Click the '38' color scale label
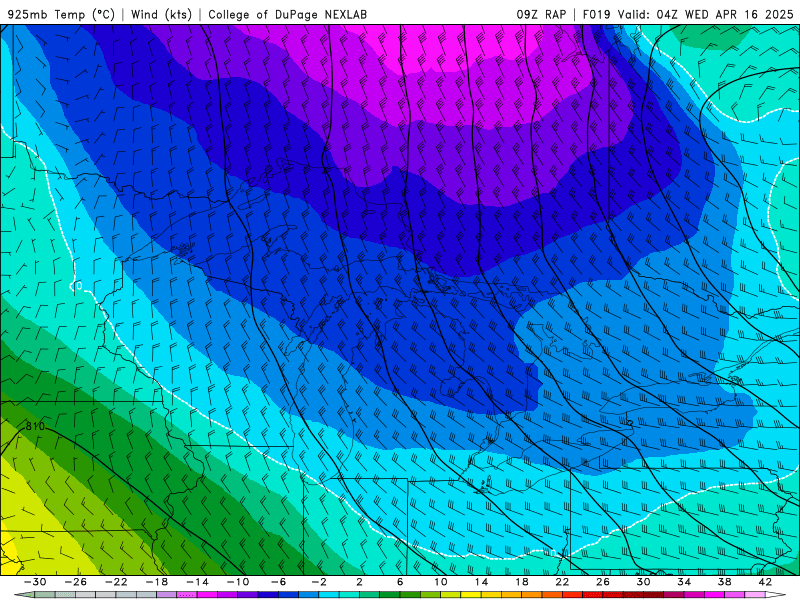The width and height of the screenshot is (800, 600). coord(724,582)
